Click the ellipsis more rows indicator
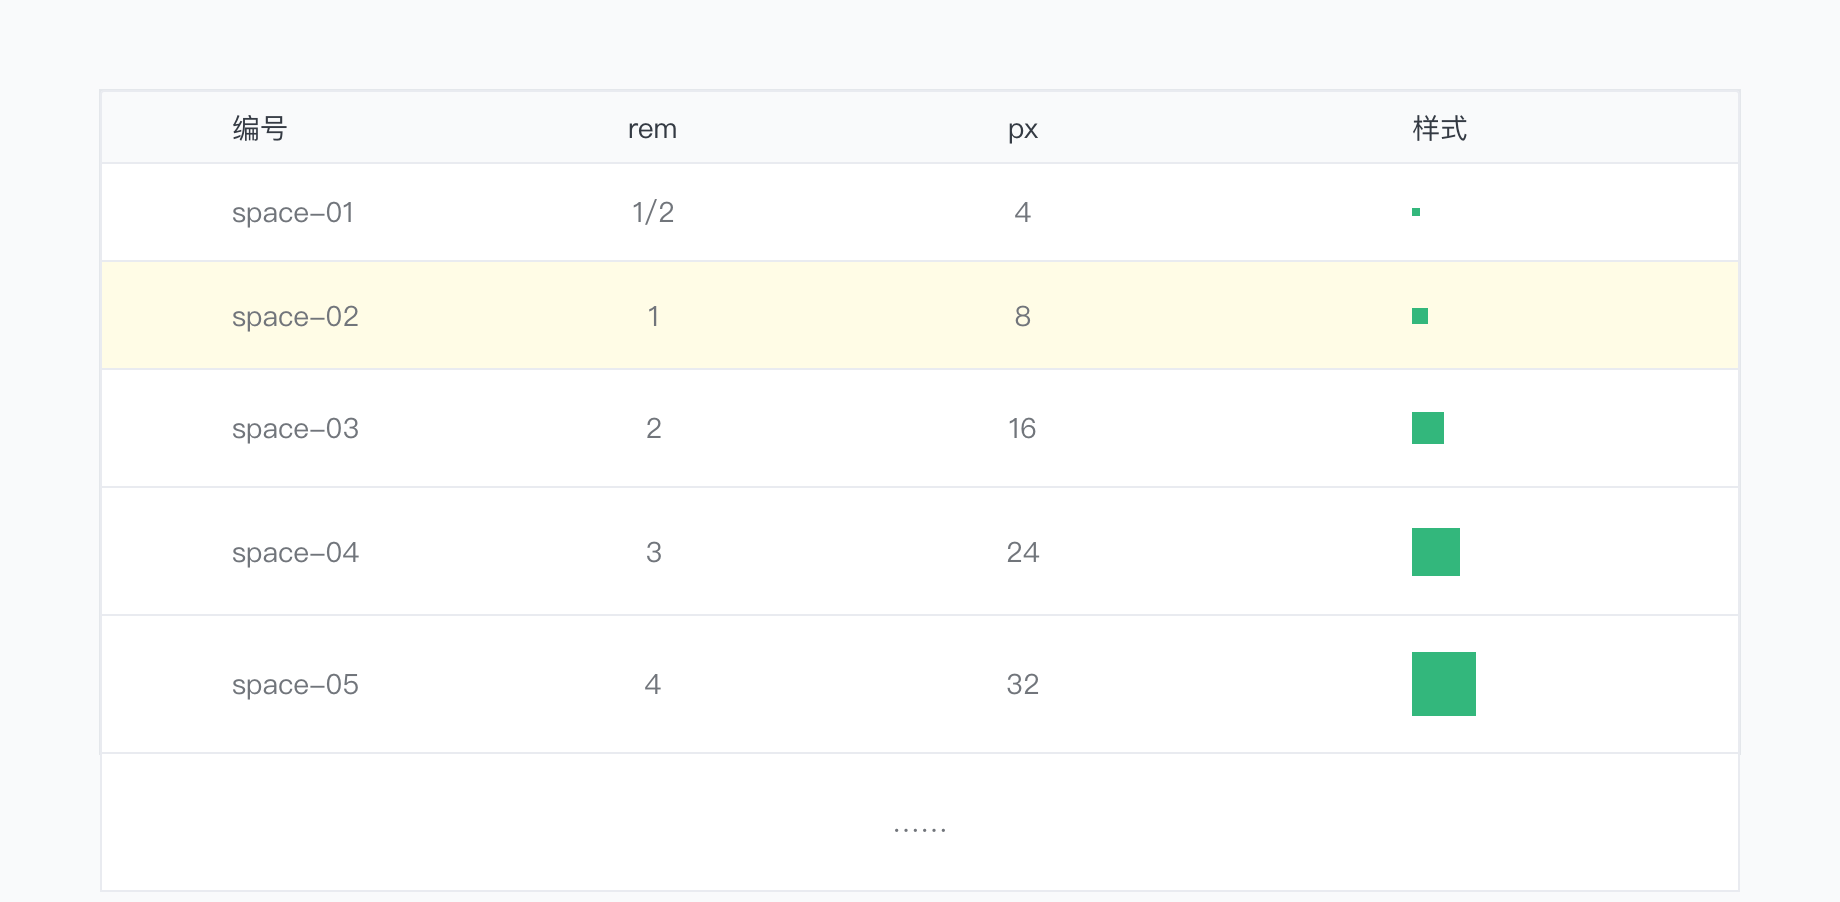Screen dimensions: 1840x902 coord(920,830)
